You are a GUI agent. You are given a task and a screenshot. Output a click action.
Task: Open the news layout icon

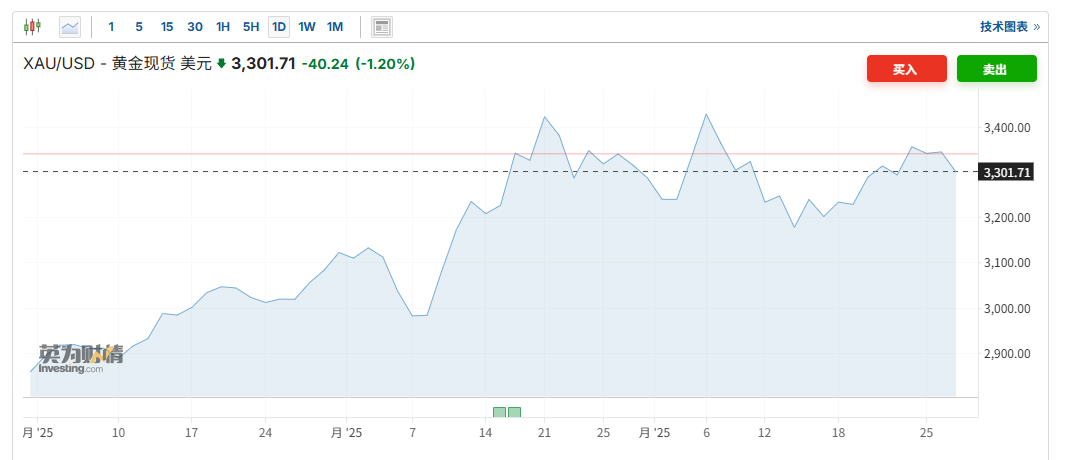coord(381,26)
